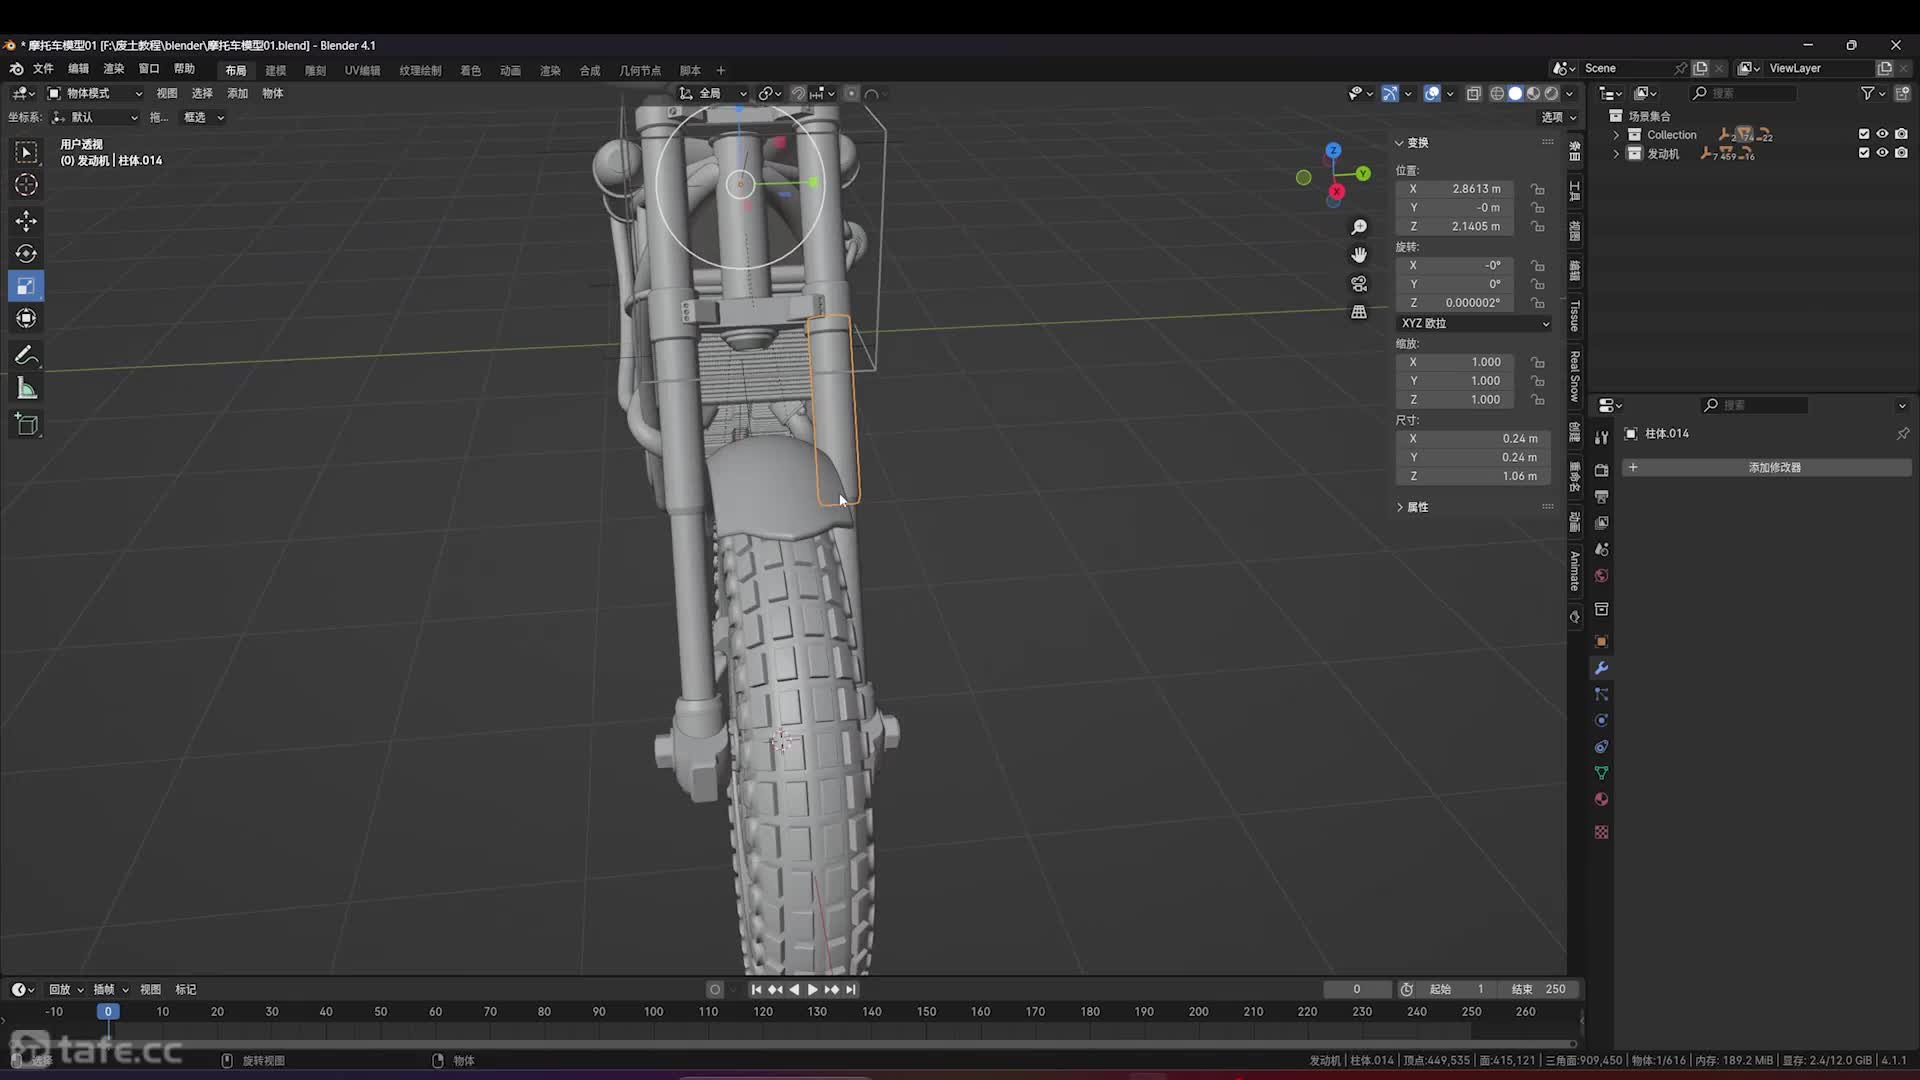Switch to the UV编辑 workspace tab

click(362, 71)
